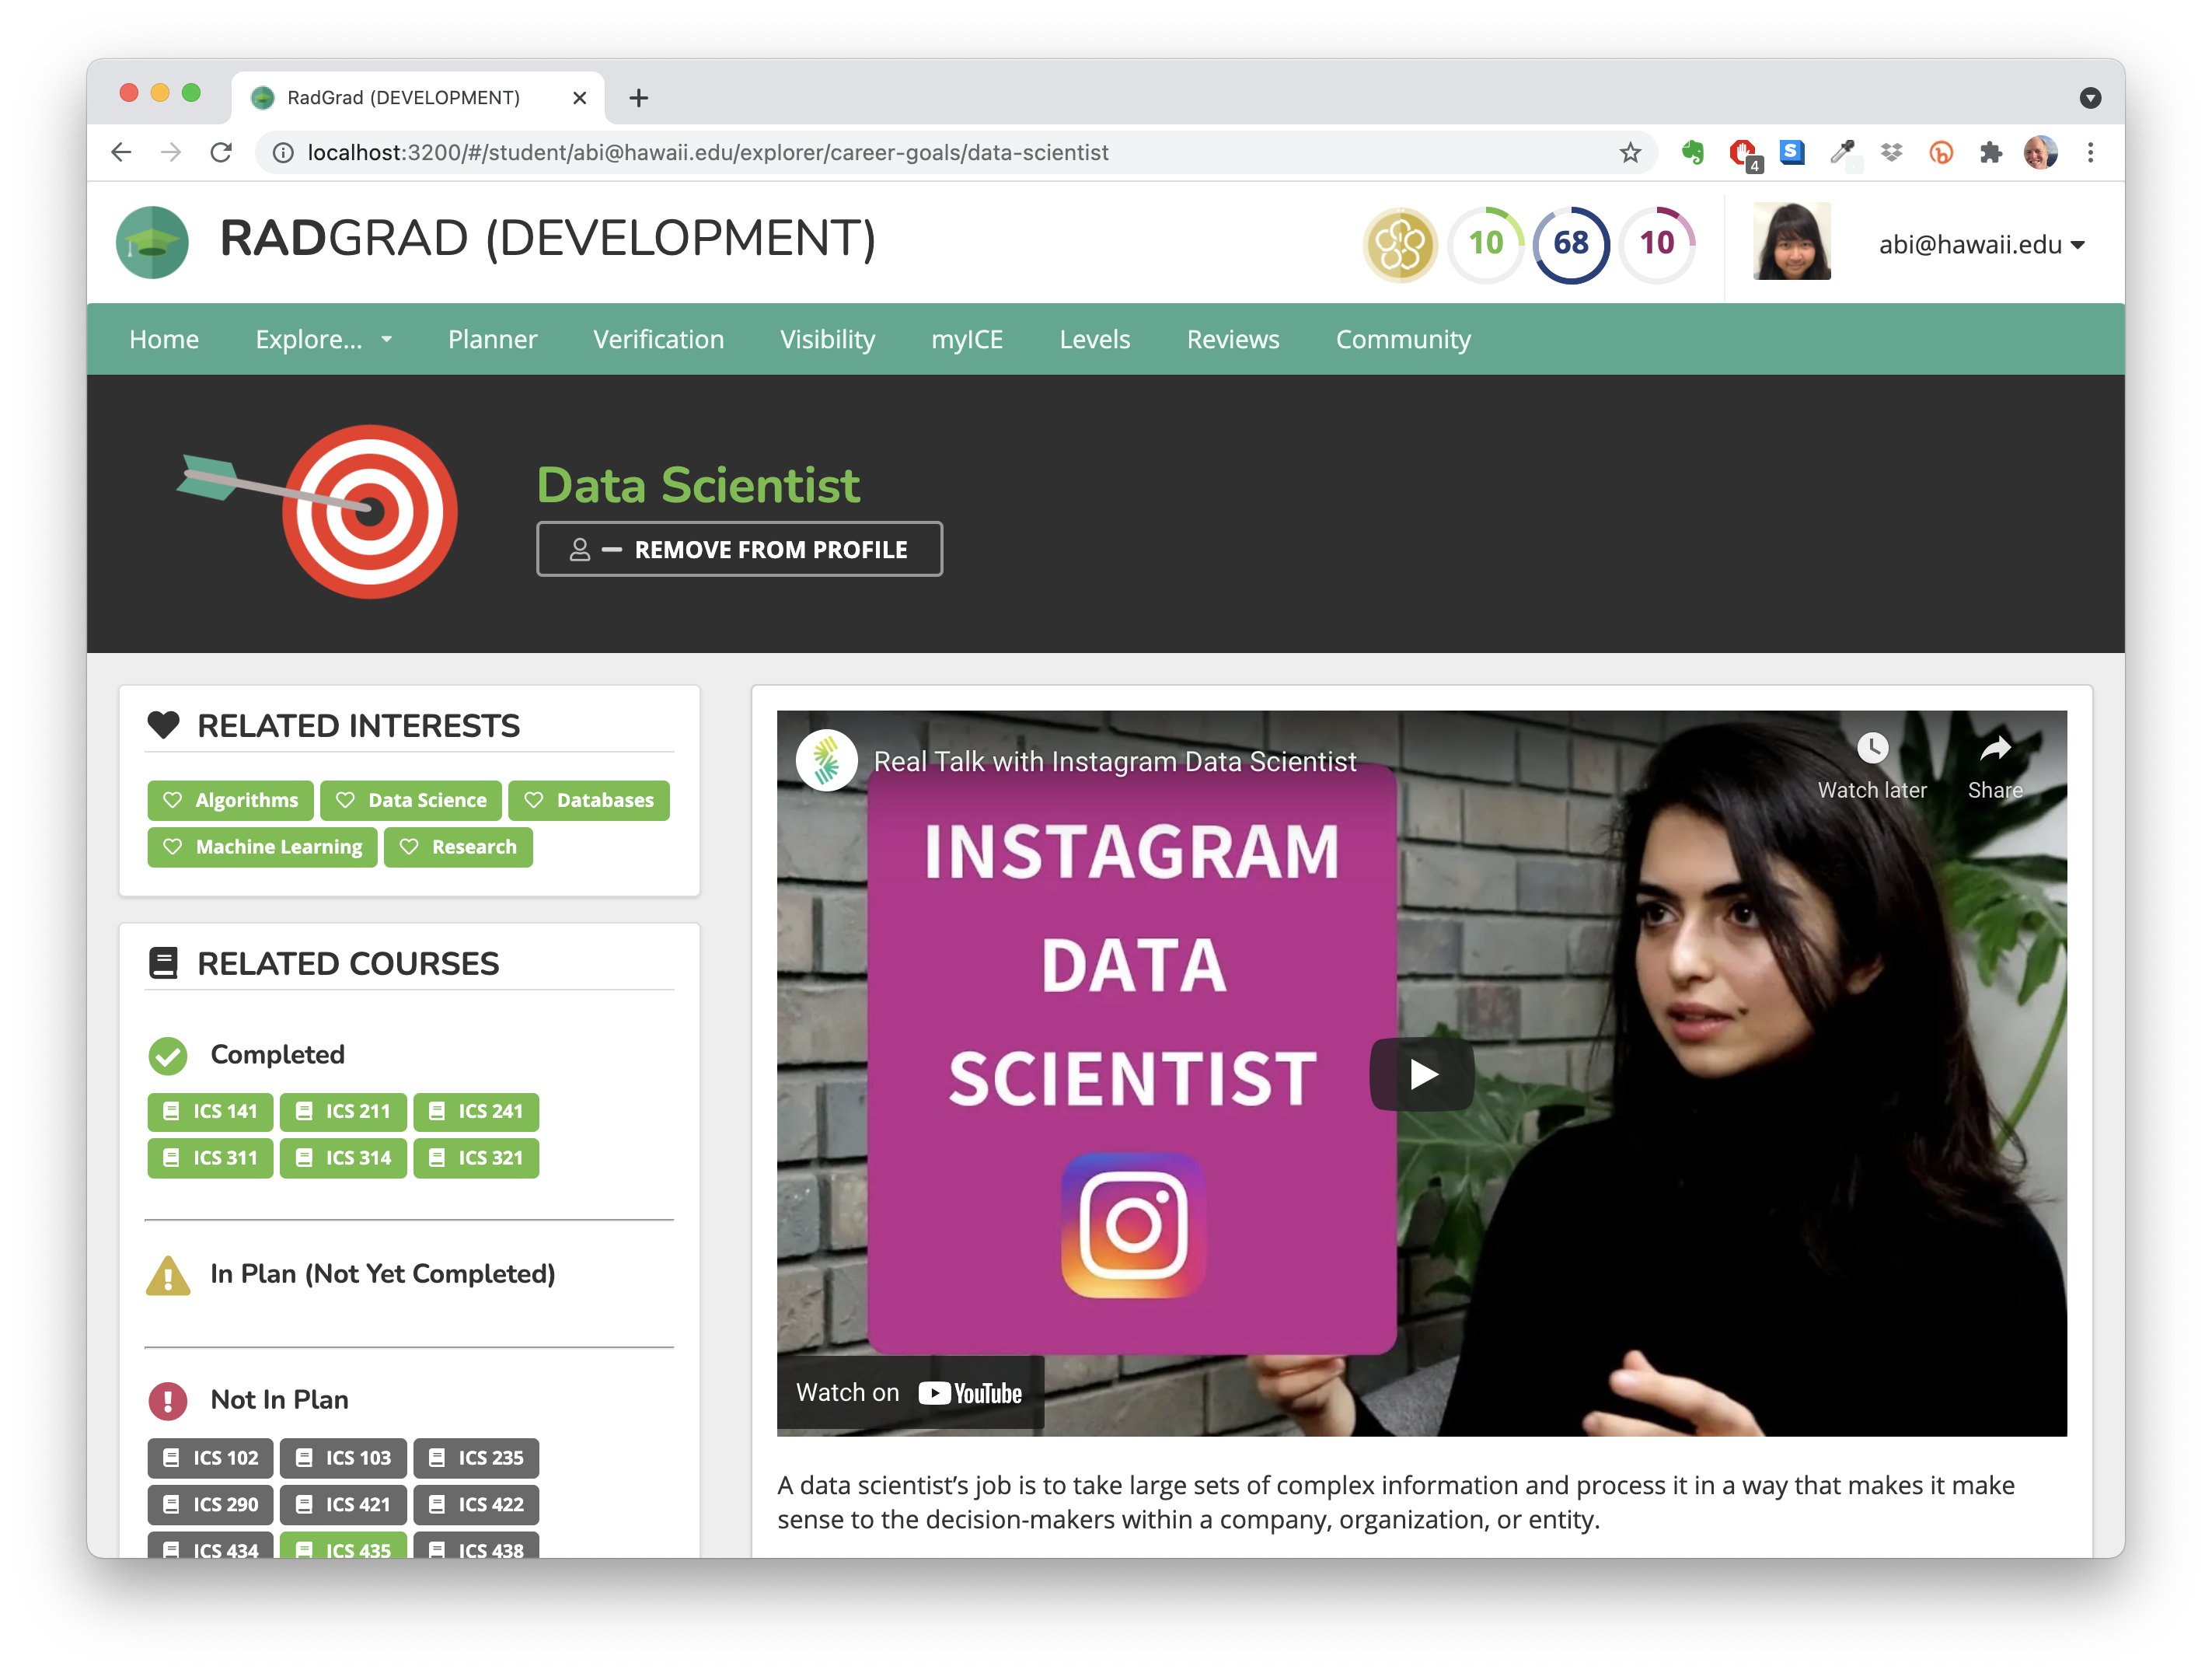
Task: Open the Real Talk video title link
Action: click(x=1115, y=762)
